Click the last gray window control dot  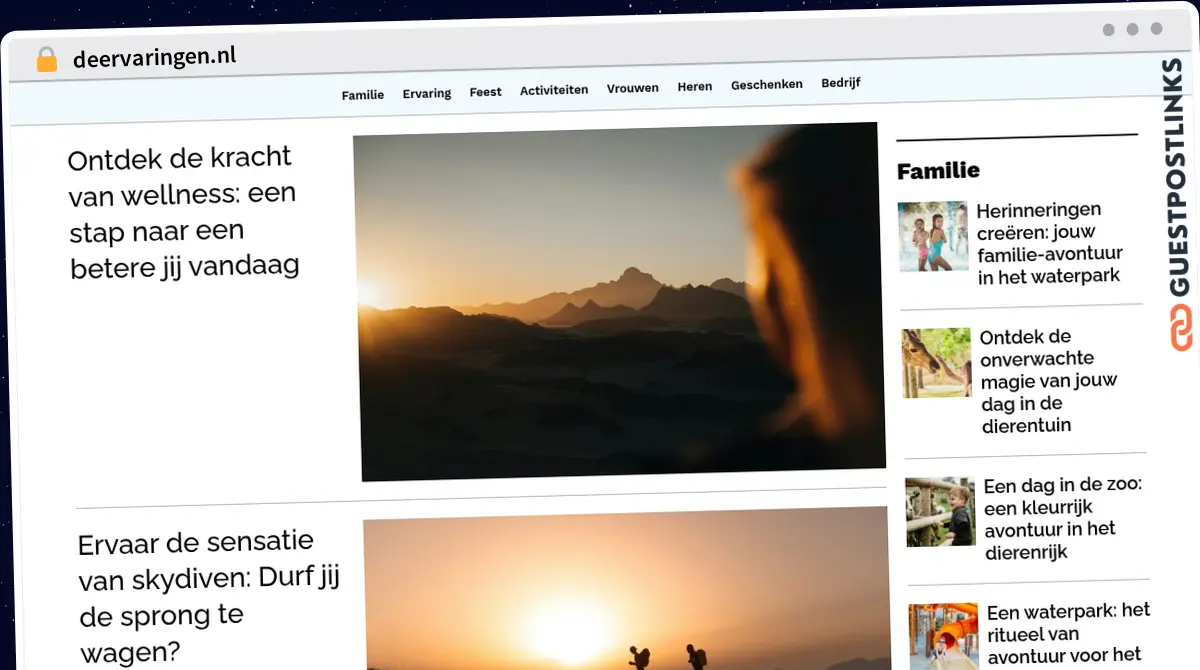(x=1157, y=29)
